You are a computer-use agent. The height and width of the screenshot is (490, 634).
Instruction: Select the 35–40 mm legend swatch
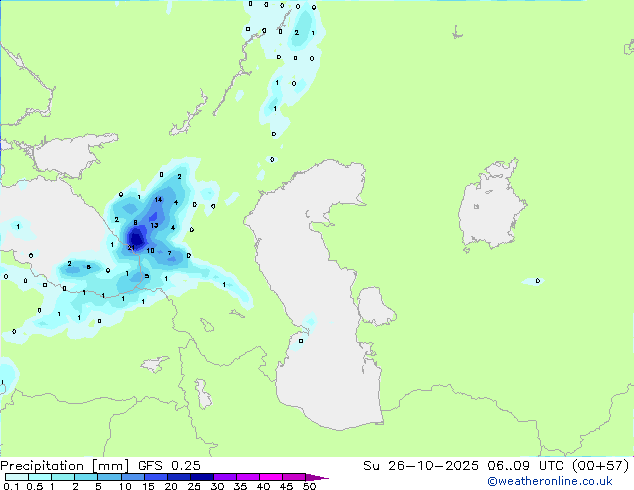(248, 477)
